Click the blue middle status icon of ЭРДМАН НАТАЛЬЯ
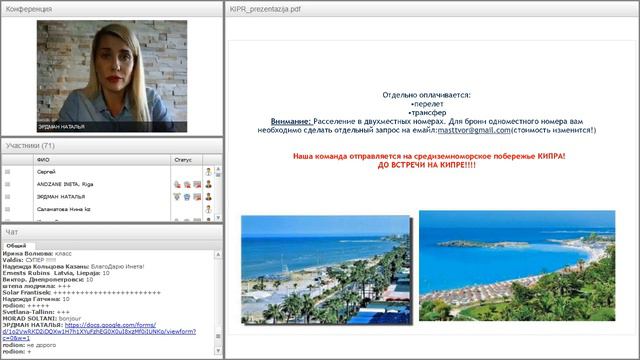This screenshot has height=360, width=640. [x=187, y=197]
